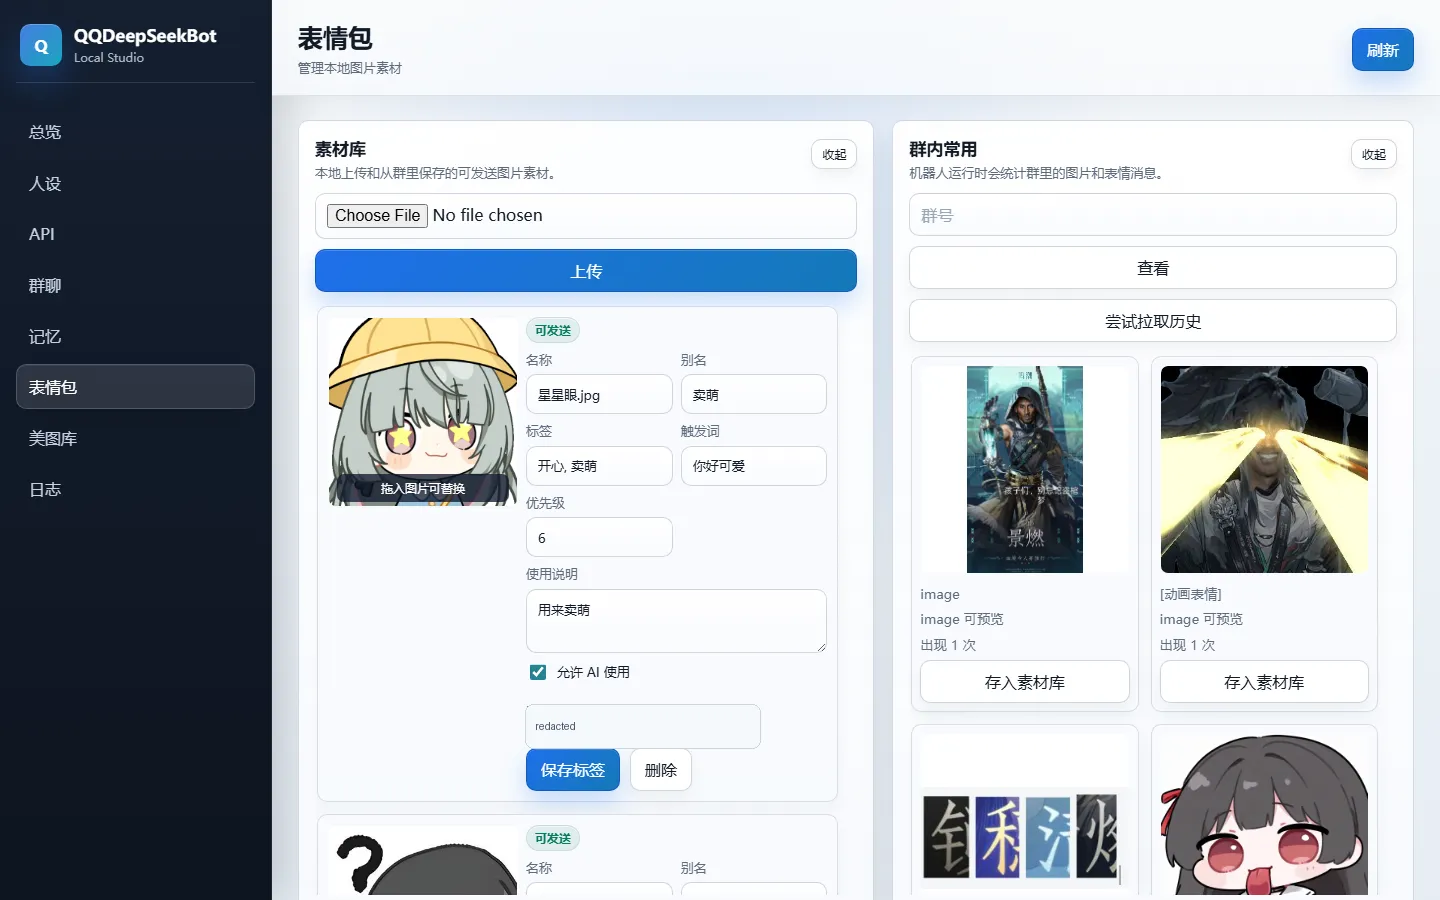Click the 星星眼 yellow-hat character thumbnail
This screenshot has width=1440, height=900.
(x=422, y=411)
